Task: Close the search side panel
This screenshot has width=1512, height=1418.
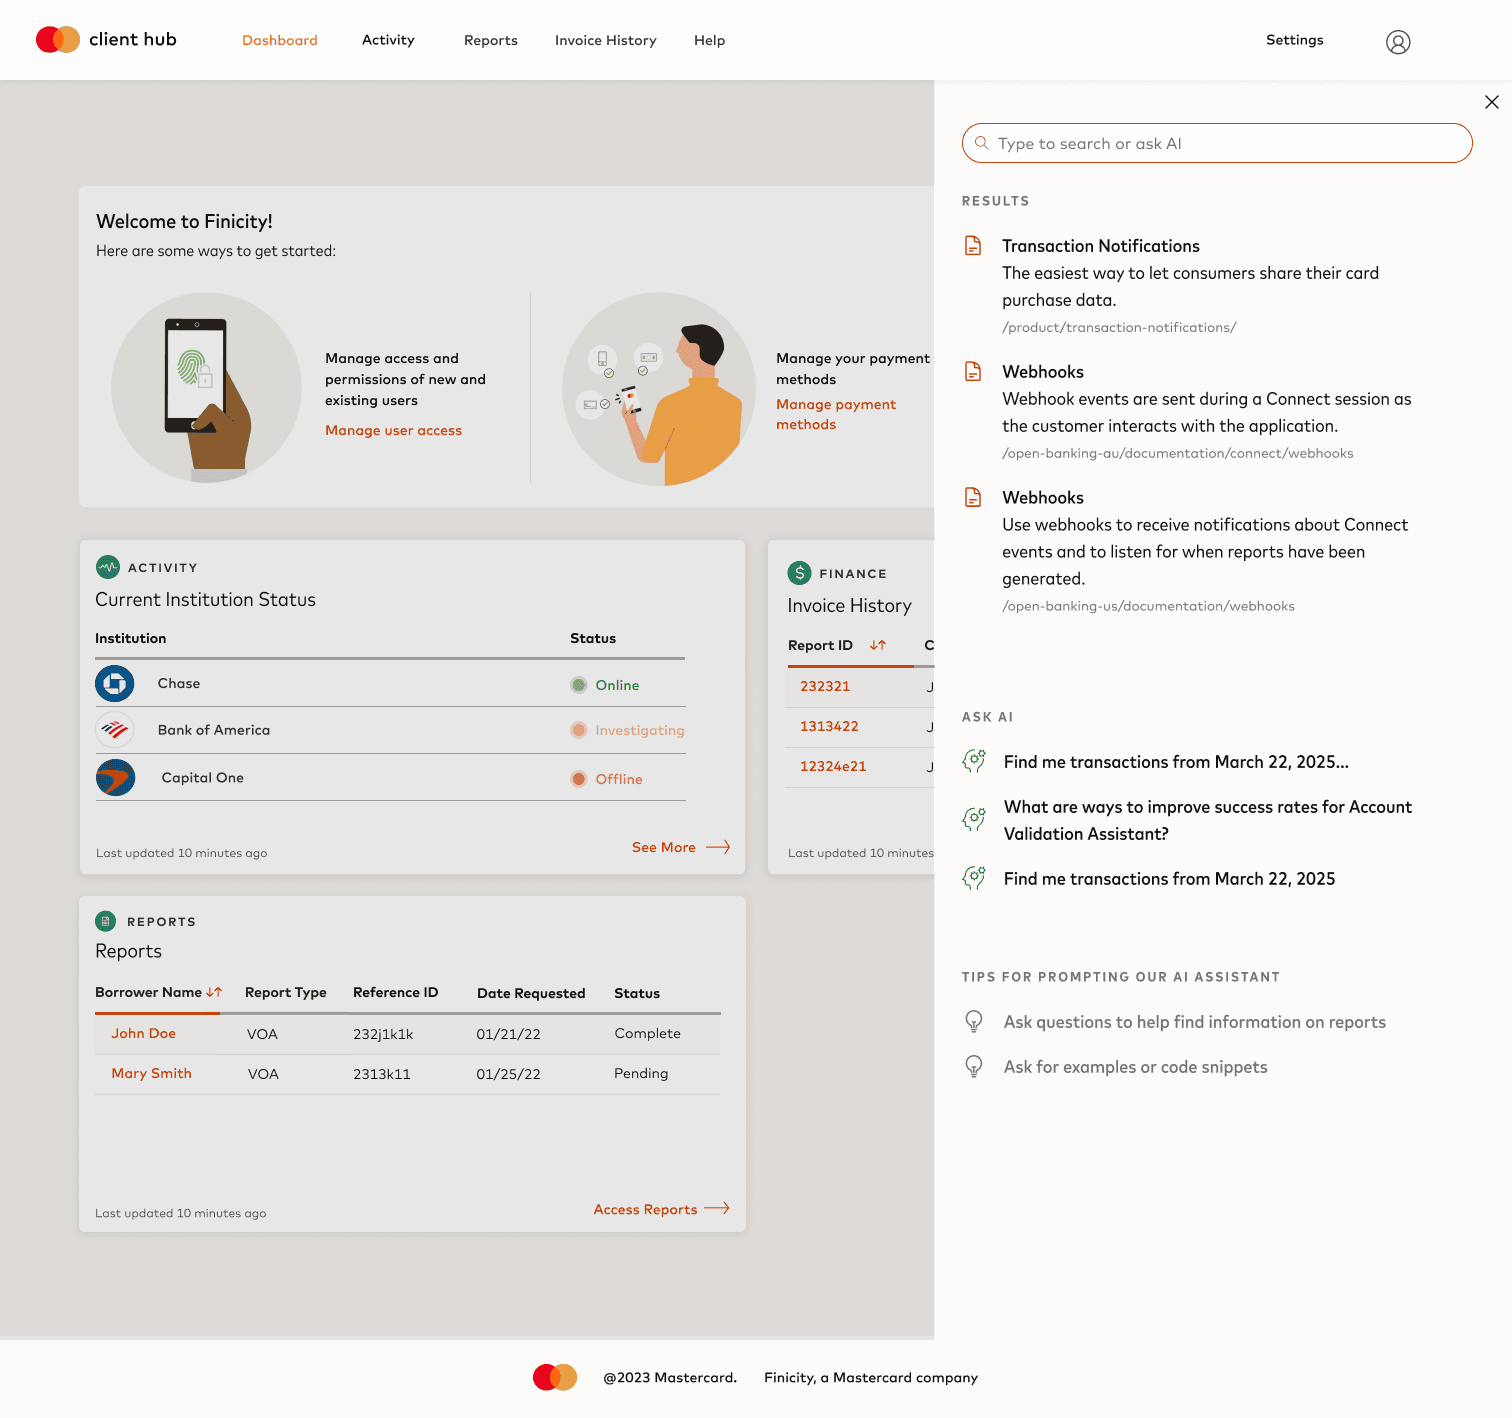Action: click(x=1491, y=102)
